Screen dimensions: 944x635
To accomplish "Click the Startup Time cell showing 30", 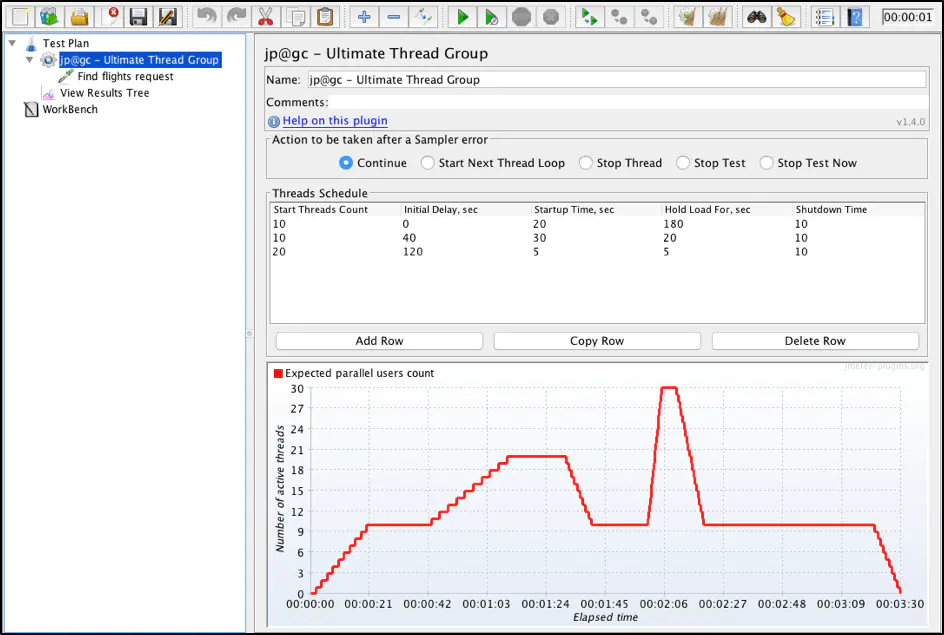I will click(x=597, y=238).
